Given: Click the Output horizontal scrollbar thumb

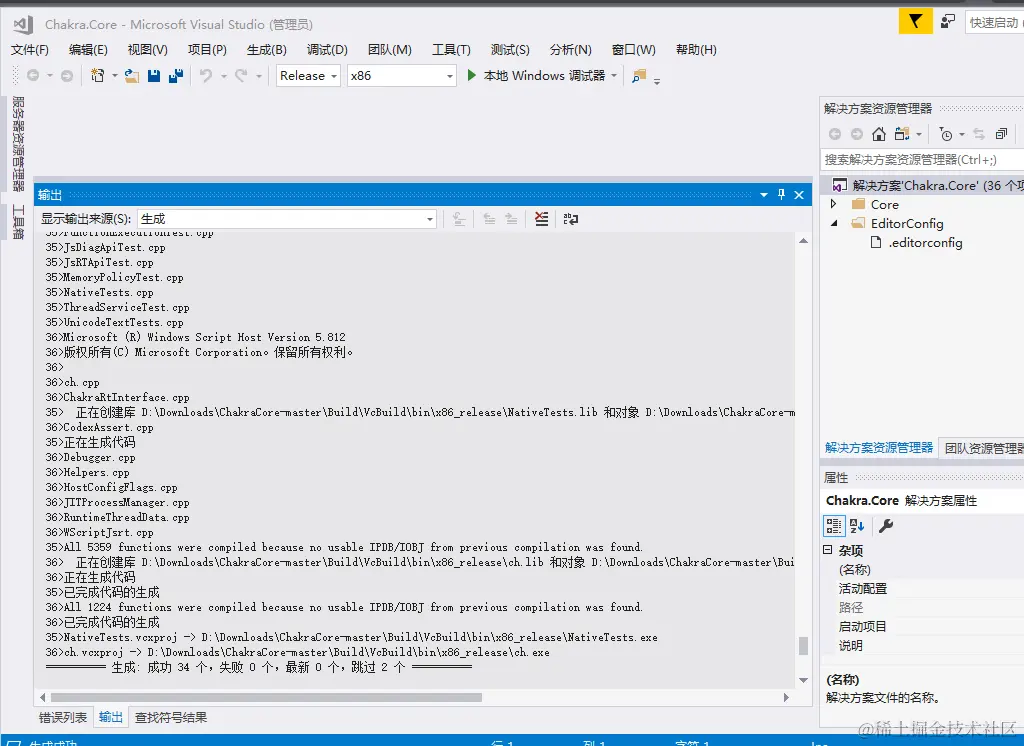Looking at the screenshot, I should 266,698.
